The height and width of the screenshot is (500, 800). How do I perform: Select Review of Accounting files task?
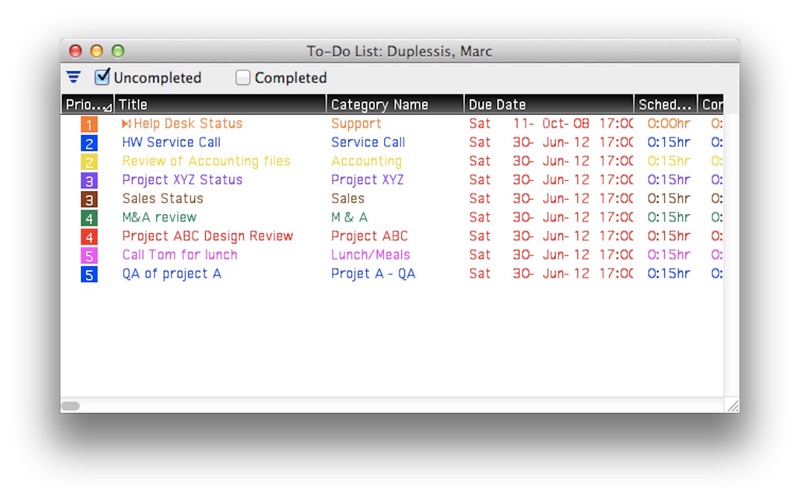point(206,161)
